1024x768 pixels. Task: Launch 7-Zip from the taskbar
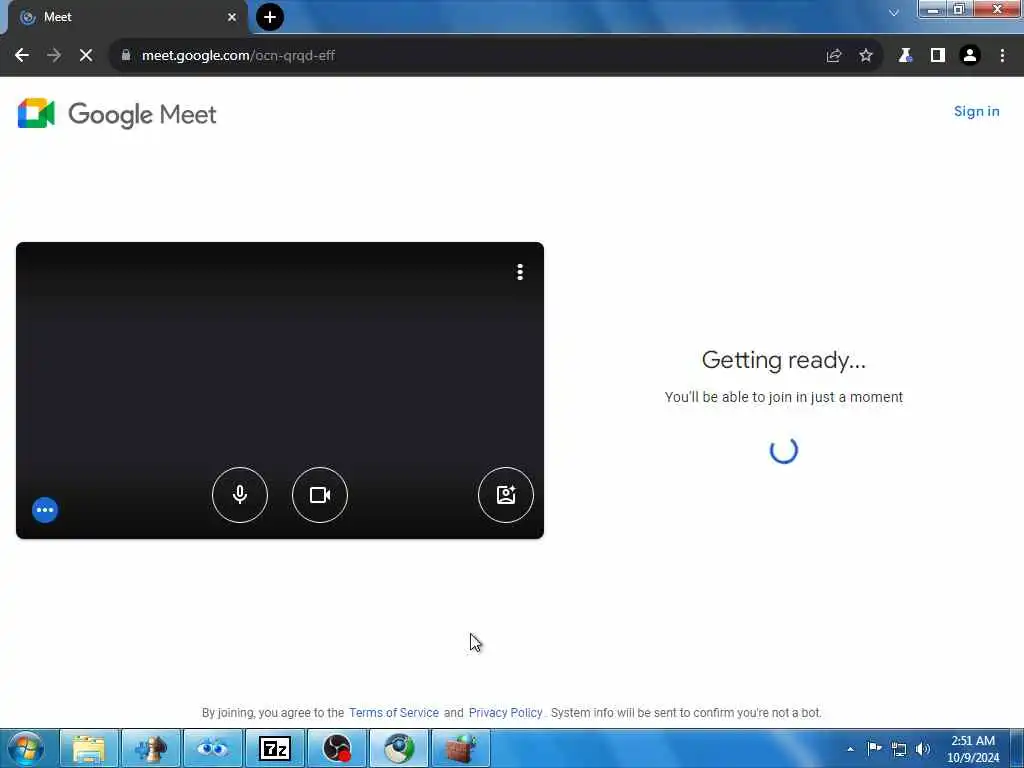click(x=274, y=748)
